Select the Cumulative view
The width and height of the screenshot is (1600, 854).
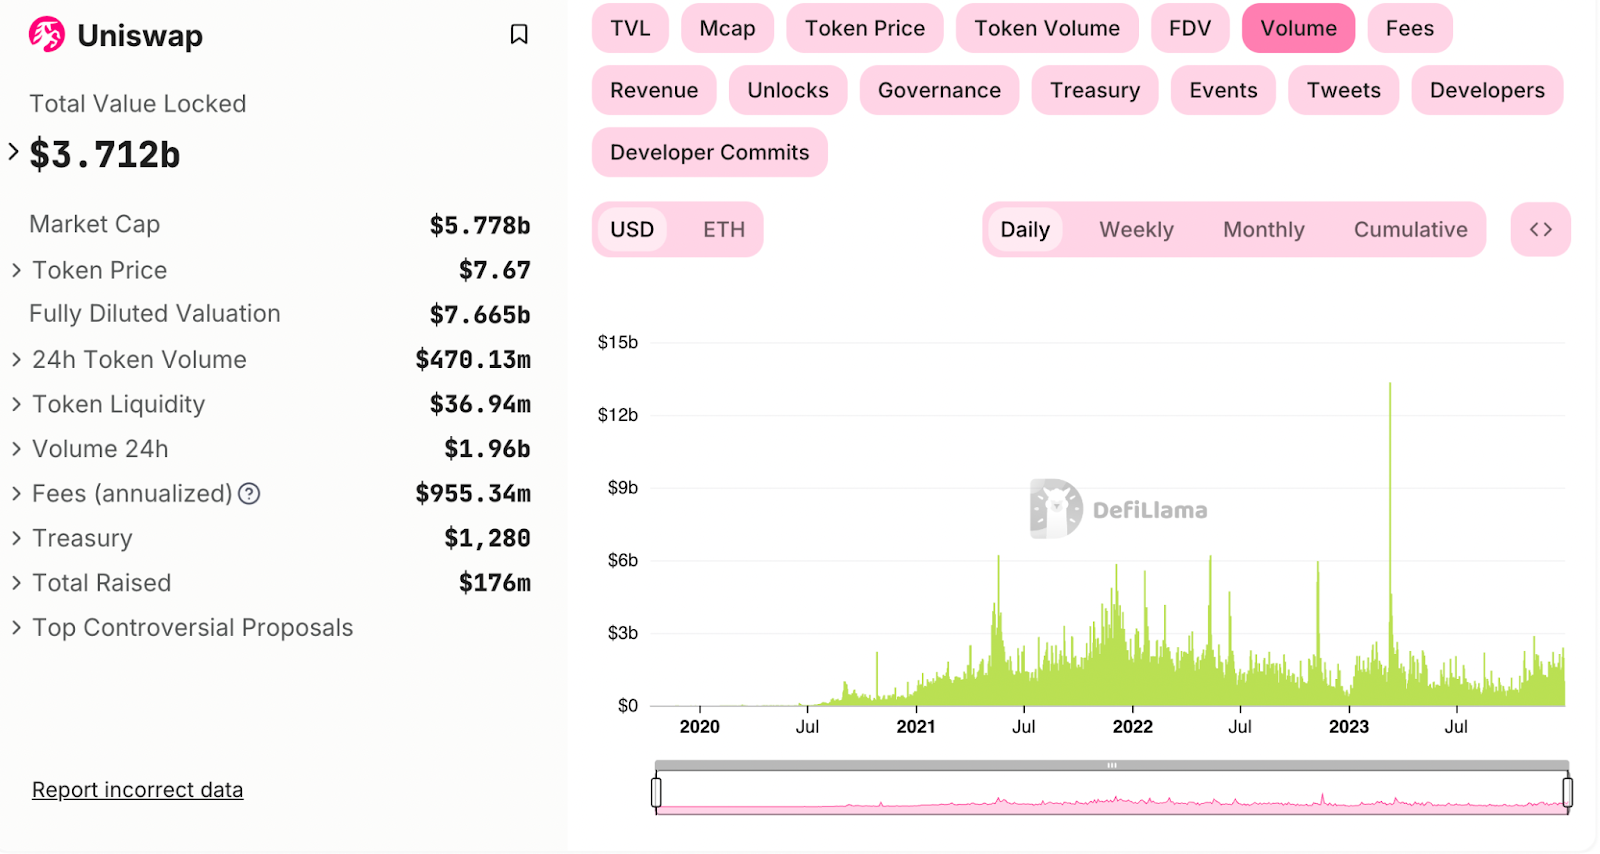click(1411, 229)
